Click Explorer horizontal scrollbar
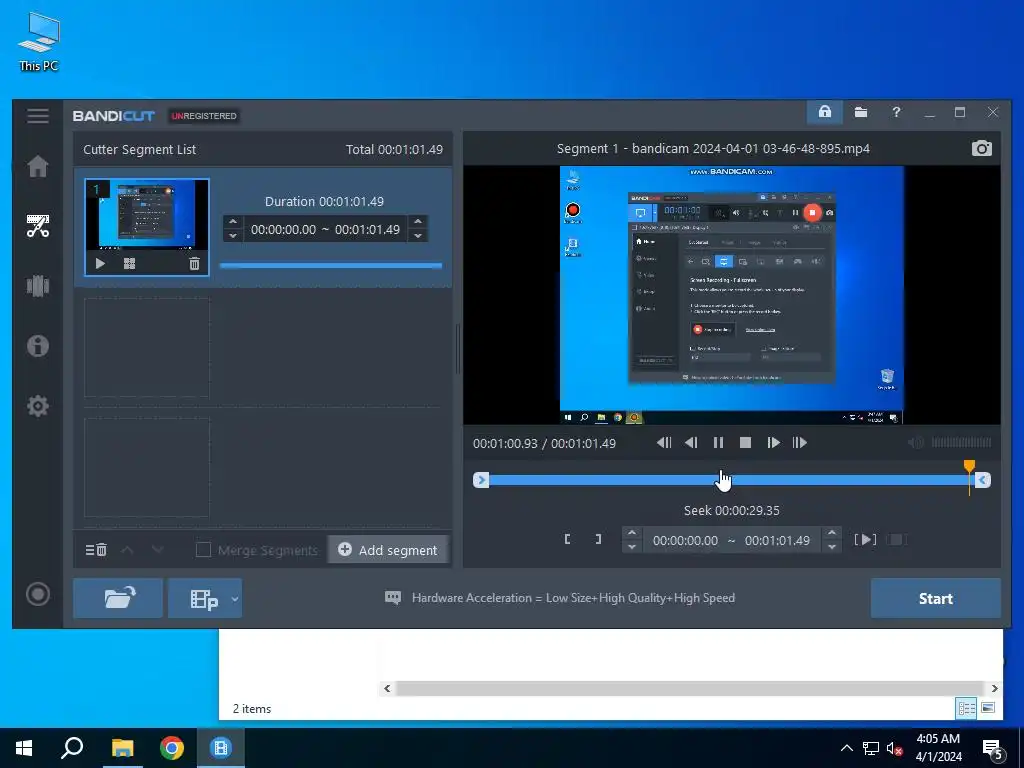Image resolution: width=1024 pixels, height=768 pixels. click(690, 688)
